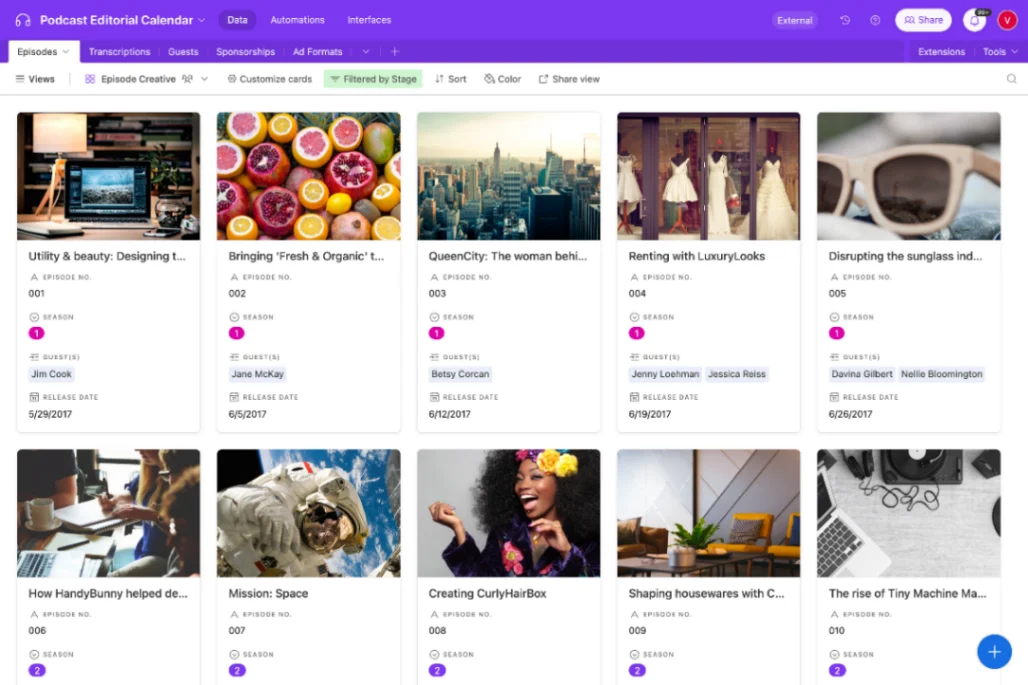Toggle the Filtered by Stage filter

pos(373,78)
